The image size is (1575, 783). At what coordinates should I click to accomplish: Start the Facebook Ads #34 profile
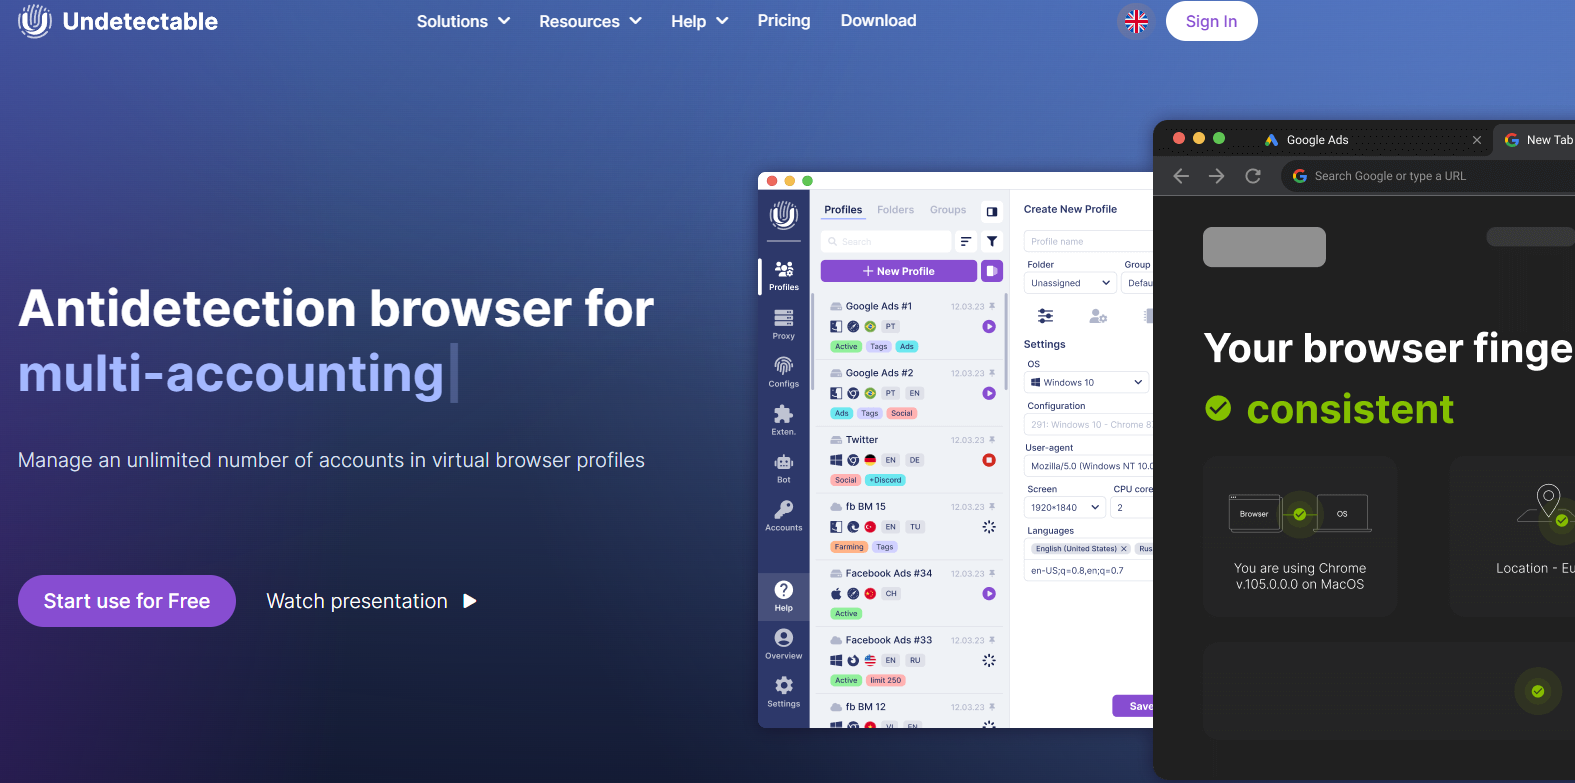[989, 594]
